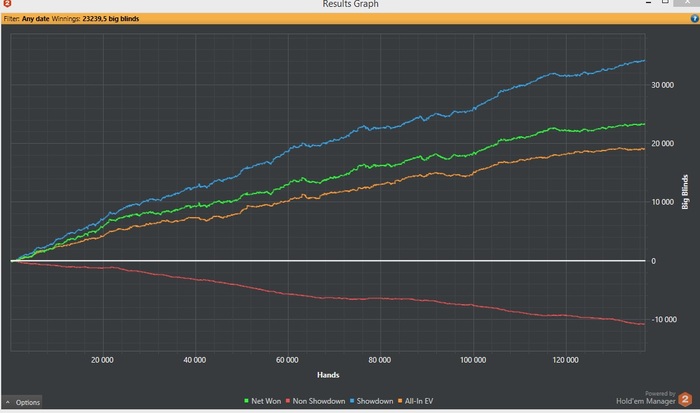Click the Showdown legend label
This screenshot has width=700, height=413.
(375, 401)
